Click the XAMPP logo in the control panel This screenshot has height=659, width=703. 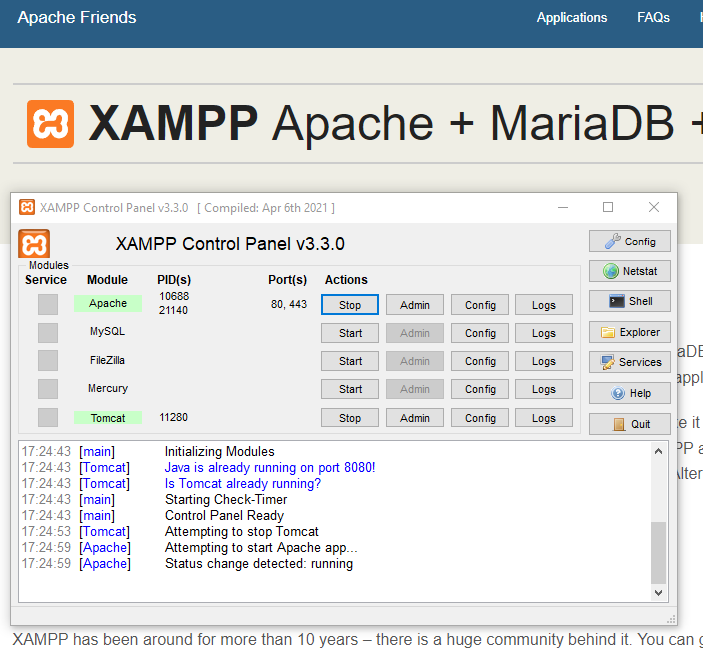(35, 243)
